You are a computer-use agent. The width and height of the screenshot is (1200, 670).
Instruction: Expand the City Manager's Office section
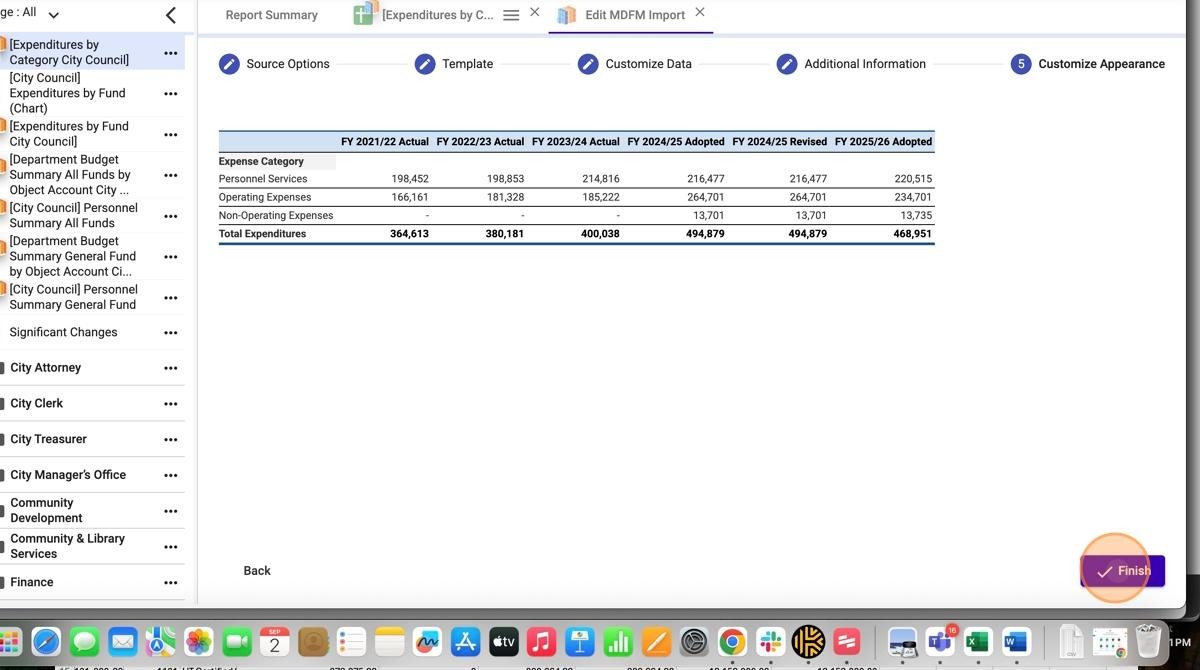tap(68, 475)
